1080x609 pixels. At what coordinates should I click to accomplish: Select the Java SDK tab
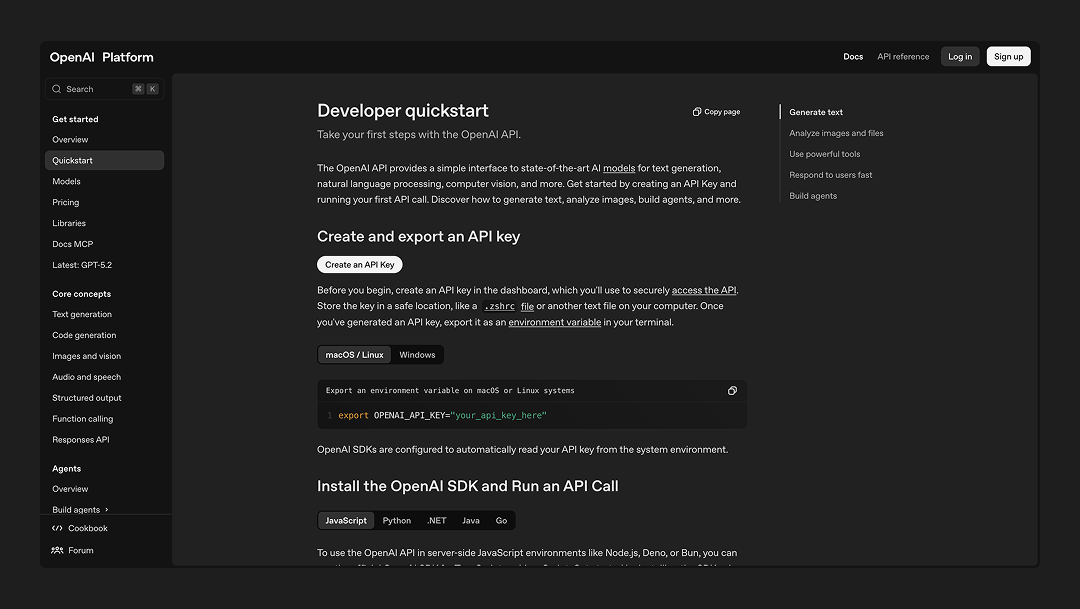pos(470,521)
